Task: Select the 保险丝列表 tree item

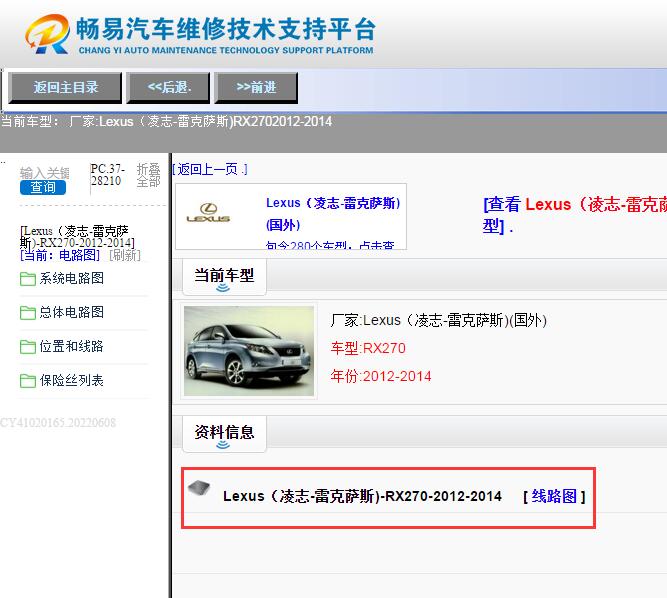Action: [71, 380]
